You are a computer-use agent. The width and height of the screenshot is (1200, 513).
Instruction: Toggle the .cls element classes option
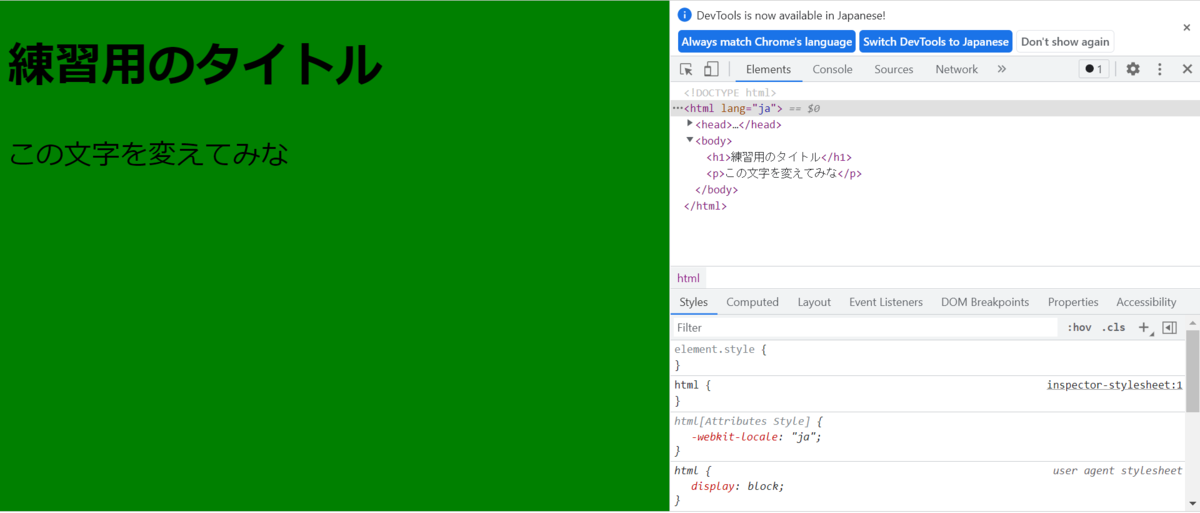pos(1113,327)
